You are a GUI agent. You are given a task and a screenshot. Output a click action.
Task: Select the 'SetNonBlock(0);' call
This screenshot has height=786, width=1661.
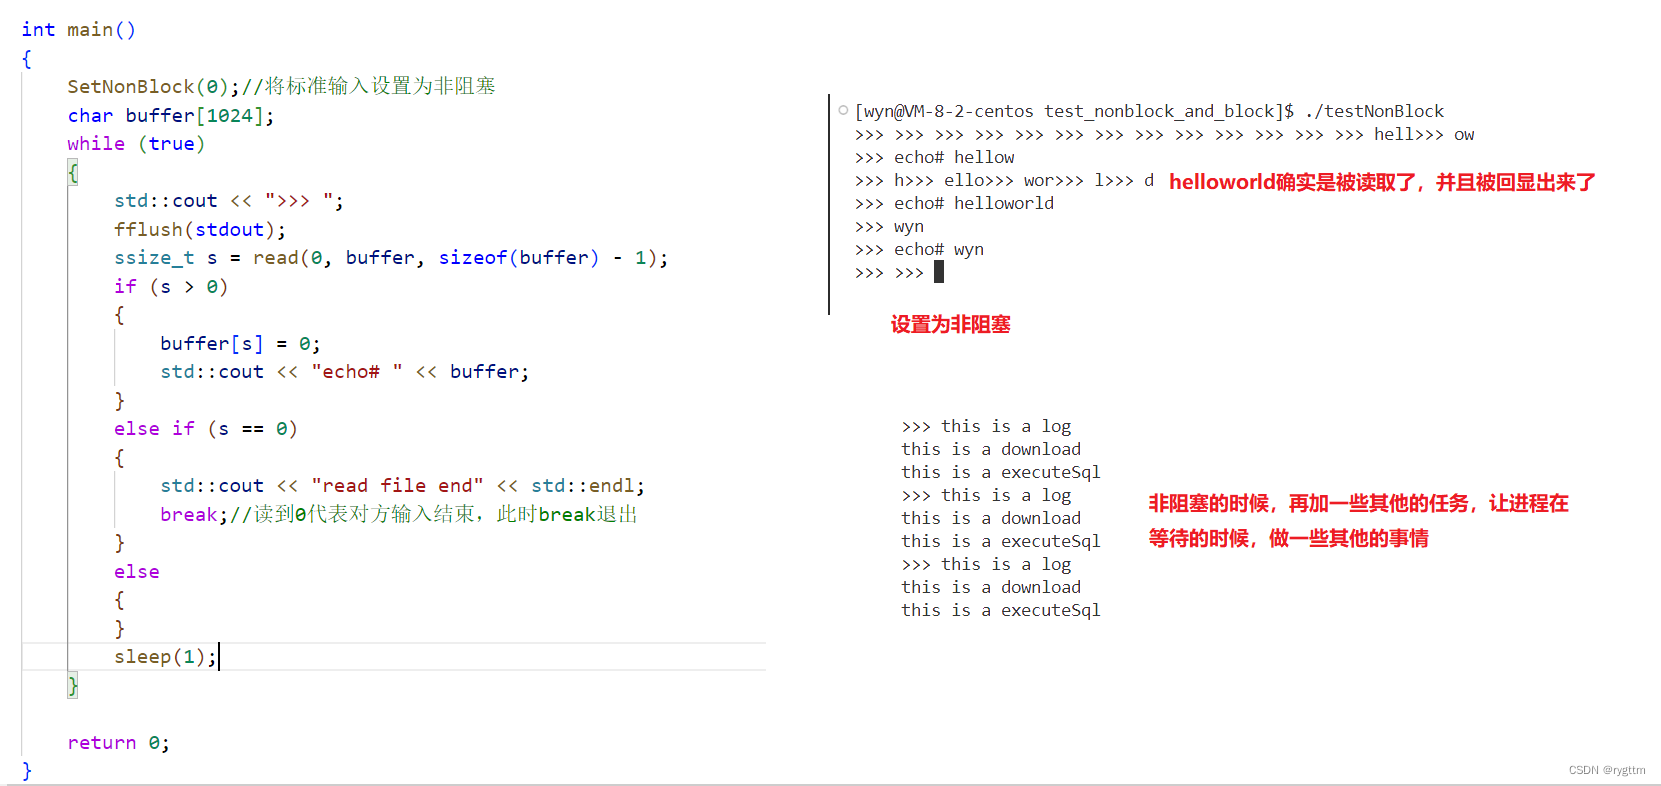[x=154, y=87]
